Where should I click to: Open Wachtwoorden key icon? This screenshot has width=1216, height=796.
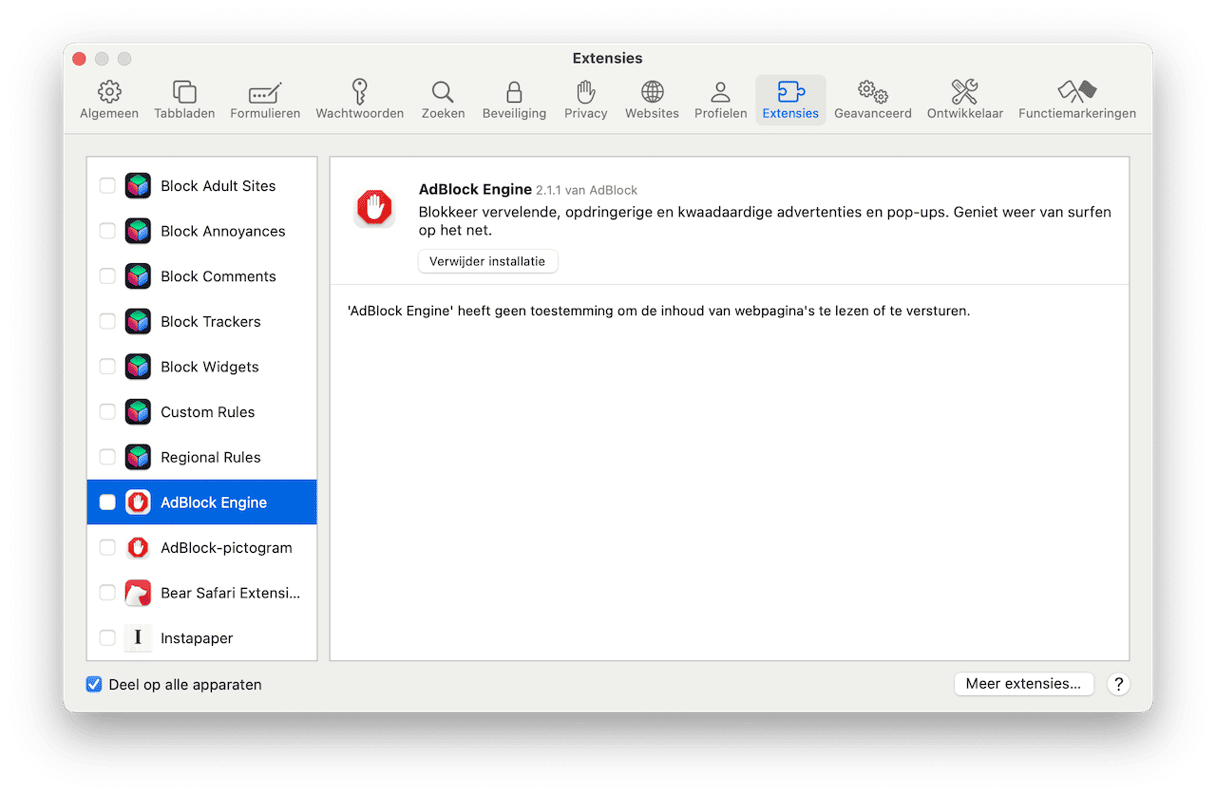[360, 93]
